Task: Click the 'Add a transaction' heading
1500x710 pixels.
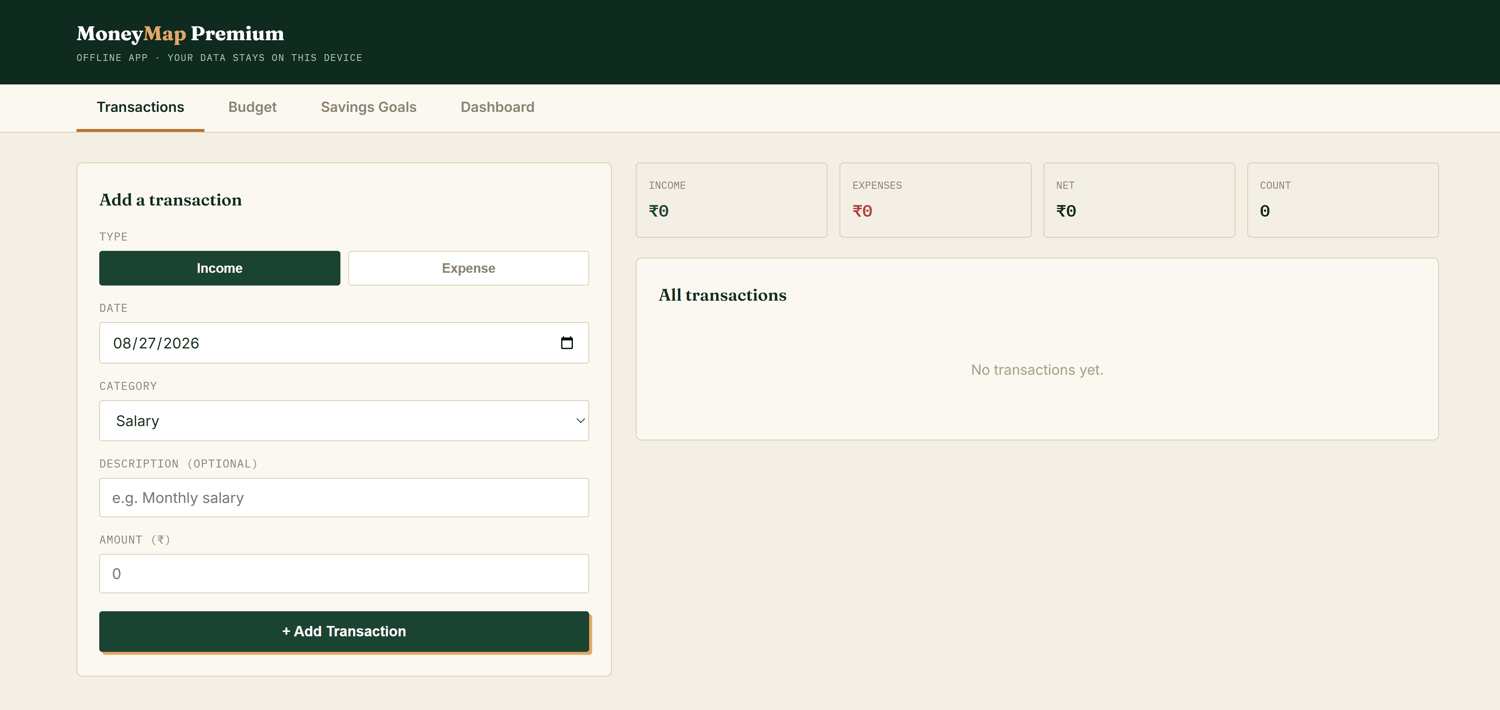Action: tap(170, 200)
